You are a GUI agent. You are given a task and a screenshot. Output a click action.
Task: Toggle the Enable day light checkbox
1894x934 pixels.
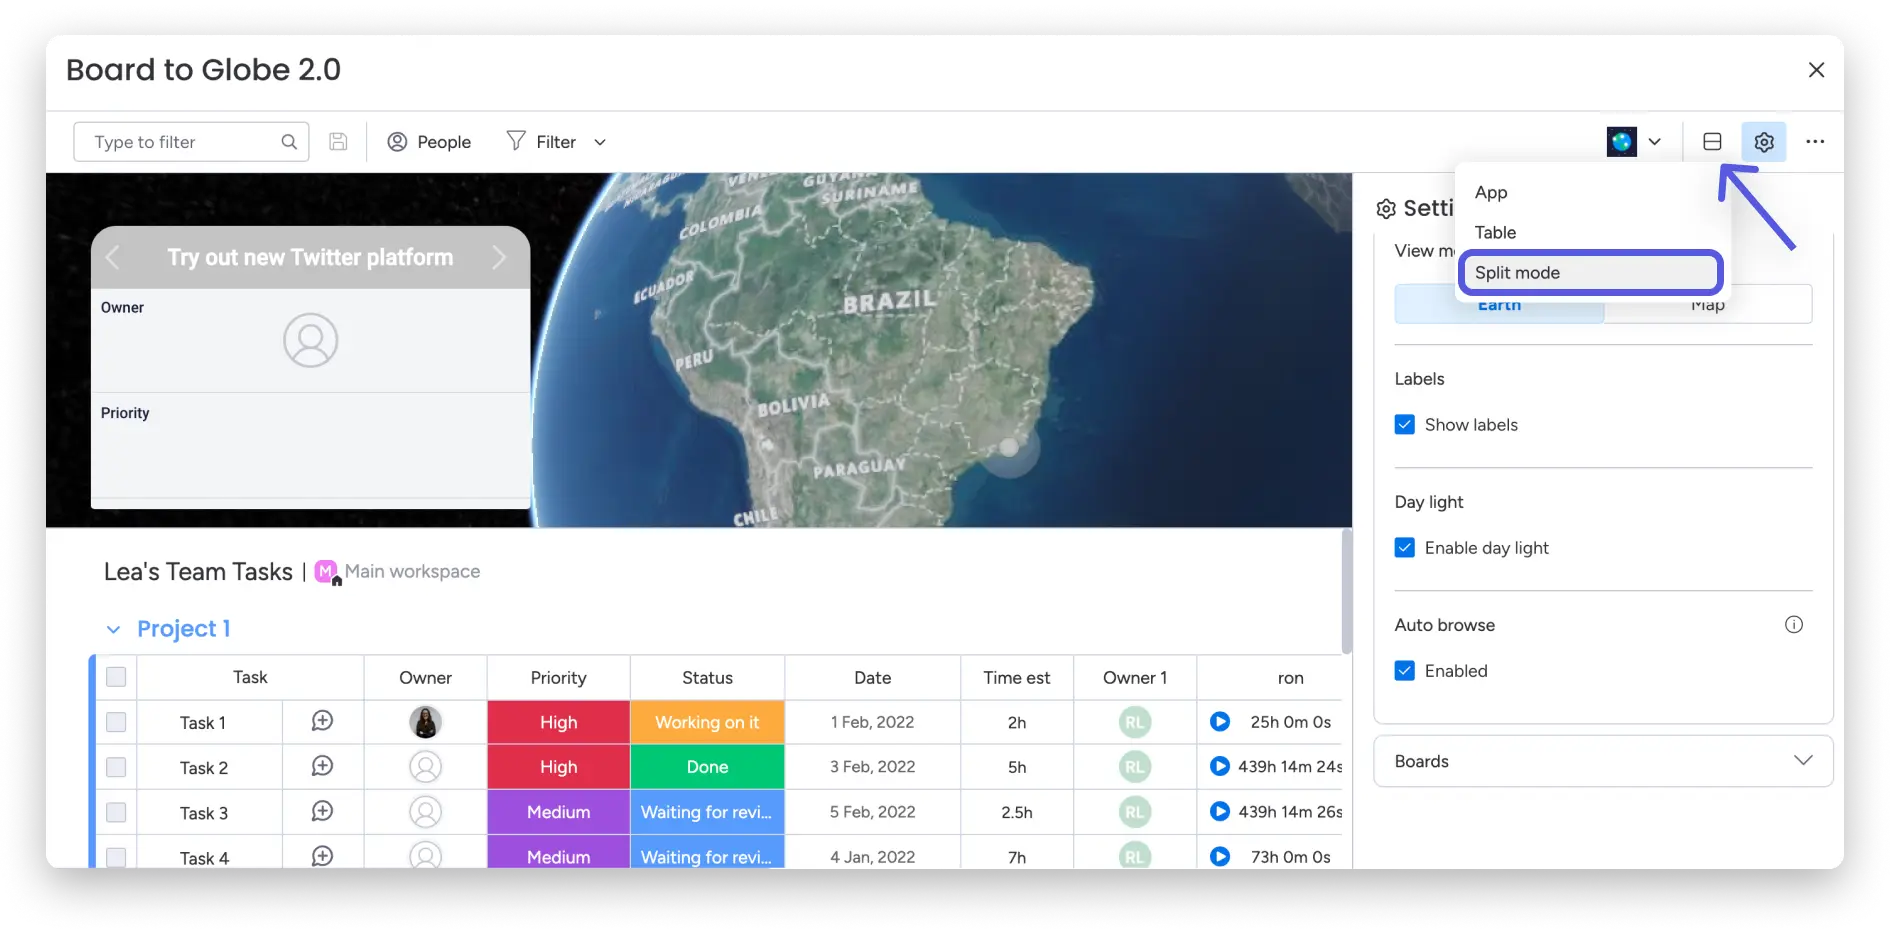[x=1405, y=548]
